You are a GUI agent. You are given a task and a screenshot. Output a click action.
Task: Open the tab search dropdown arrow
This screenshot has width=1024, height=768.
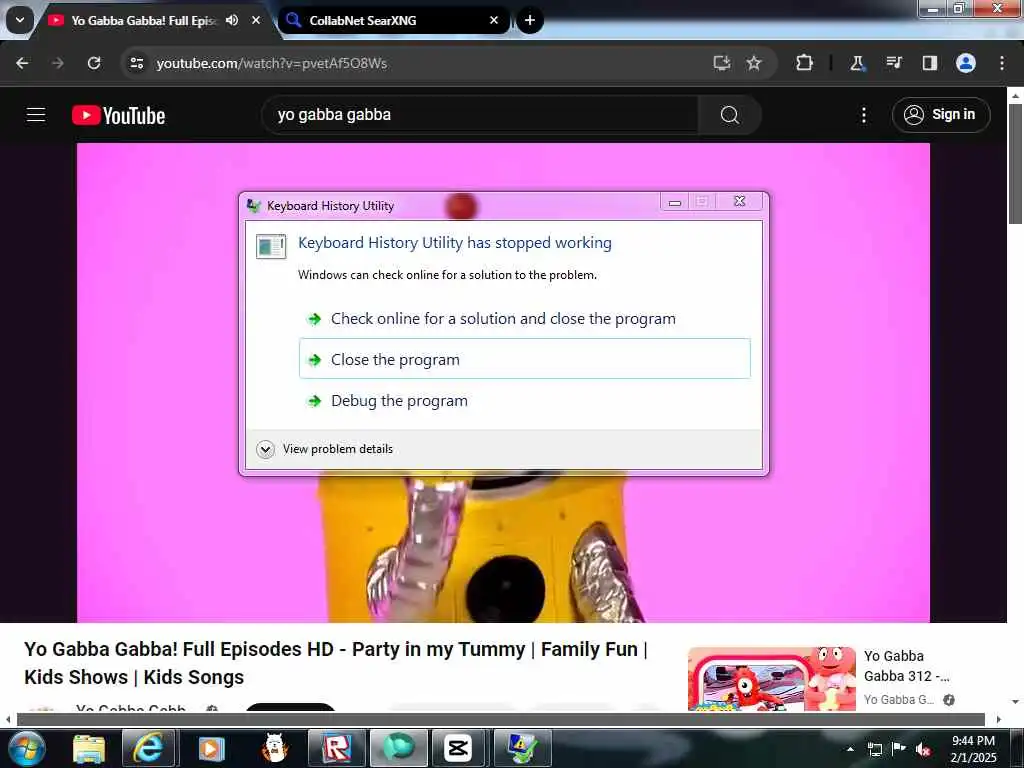[20, 20]
